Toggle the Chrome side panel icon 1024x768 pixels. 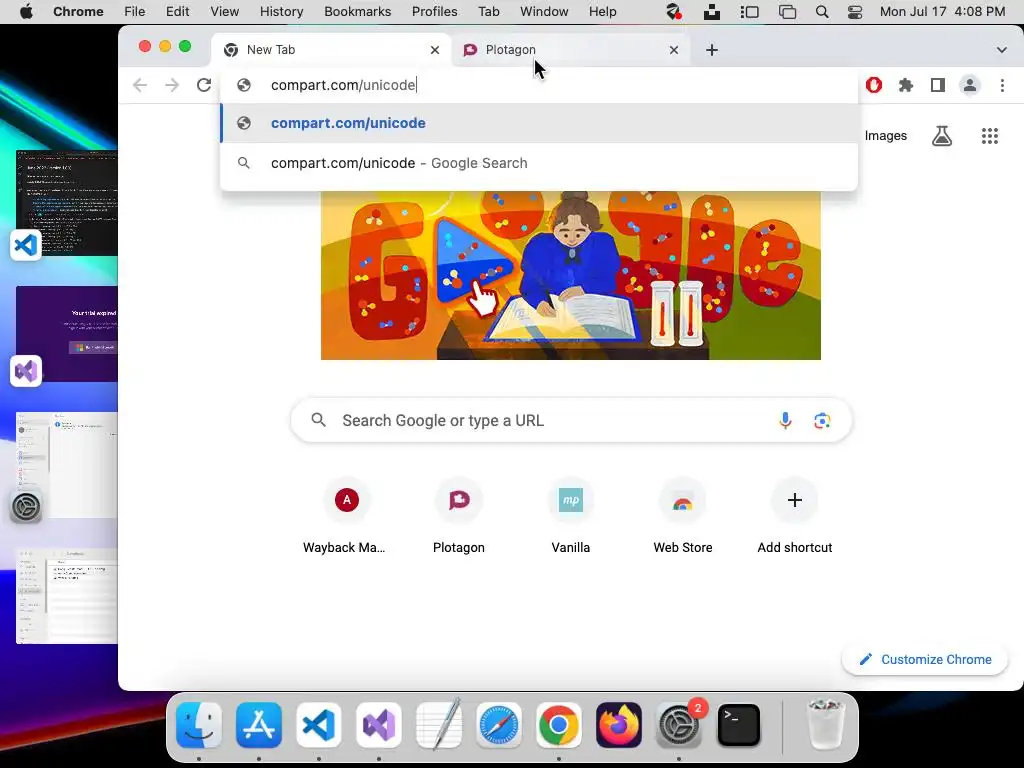[938, 85]
